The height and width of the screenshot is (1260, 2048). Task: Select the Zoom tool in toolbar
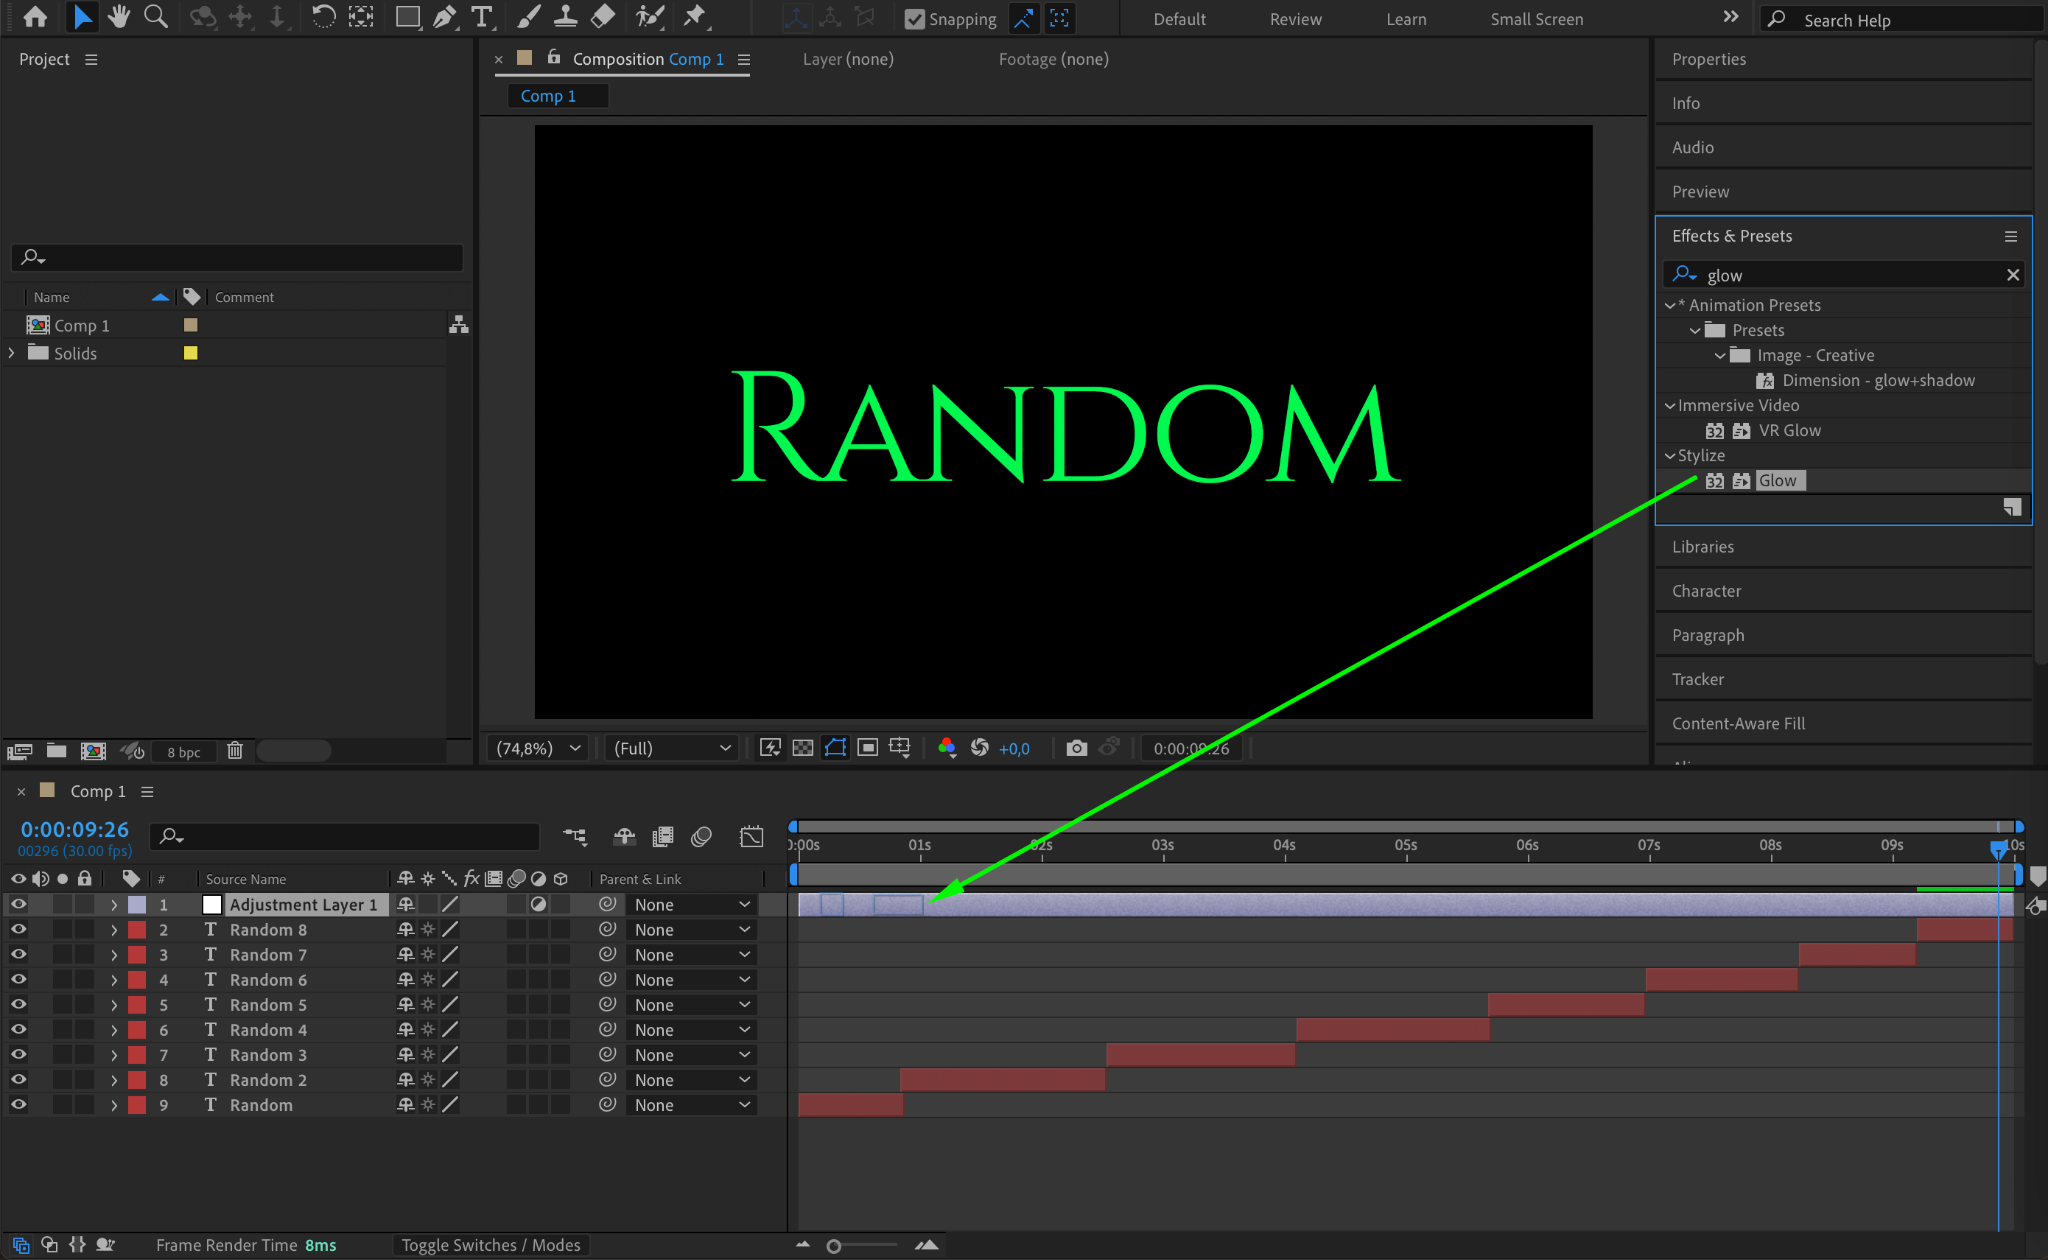[155, 16]
